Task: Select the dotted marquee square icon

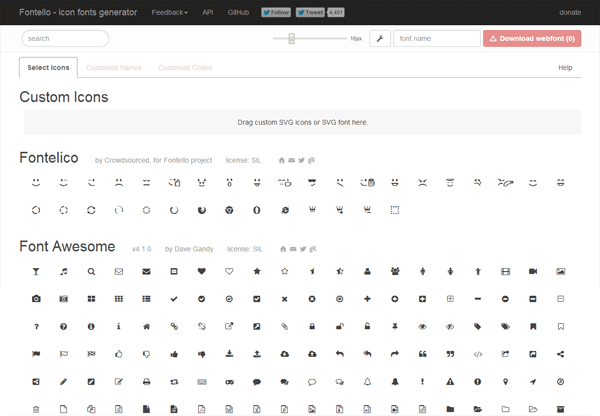Action: pyautogui.click(x=395, y=210)
